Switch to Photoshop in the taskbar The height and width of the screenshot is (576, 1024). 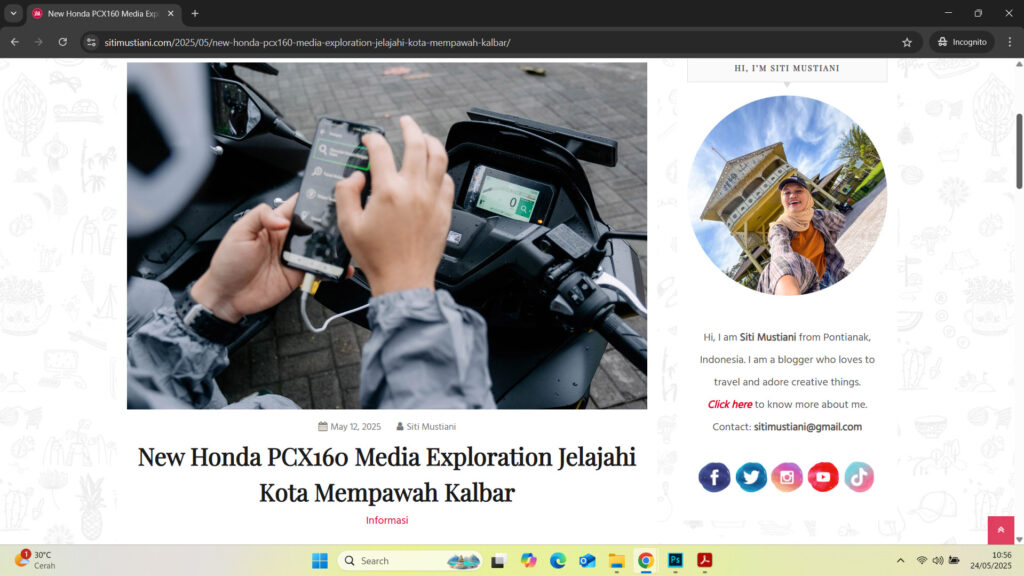tap(675, 560)
